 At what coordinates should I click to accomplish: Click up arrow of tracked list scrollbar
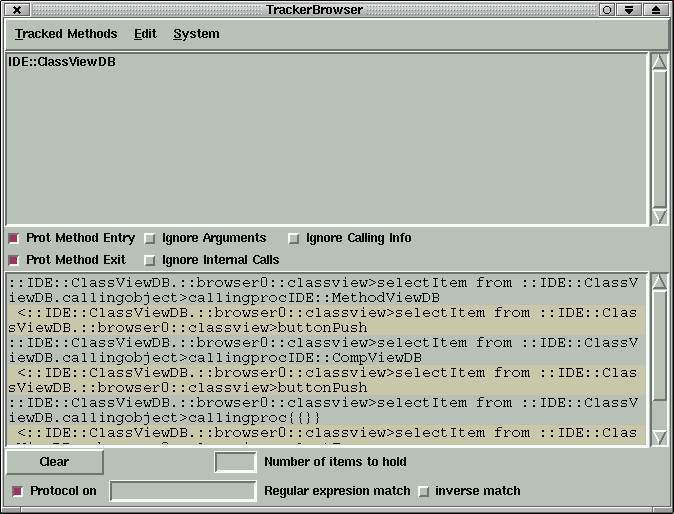(659, 62)
